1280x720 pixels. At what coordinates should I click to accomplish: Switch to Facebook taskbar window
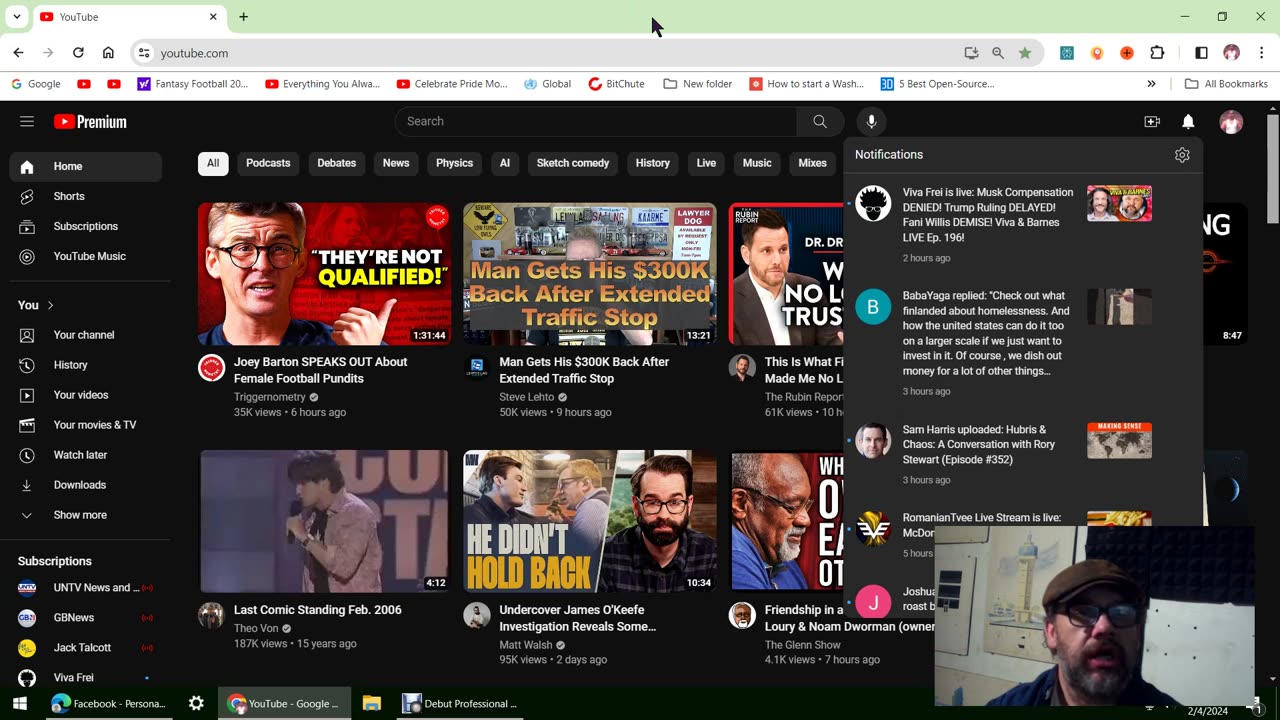pyautogui.click(x=108, y=703)
